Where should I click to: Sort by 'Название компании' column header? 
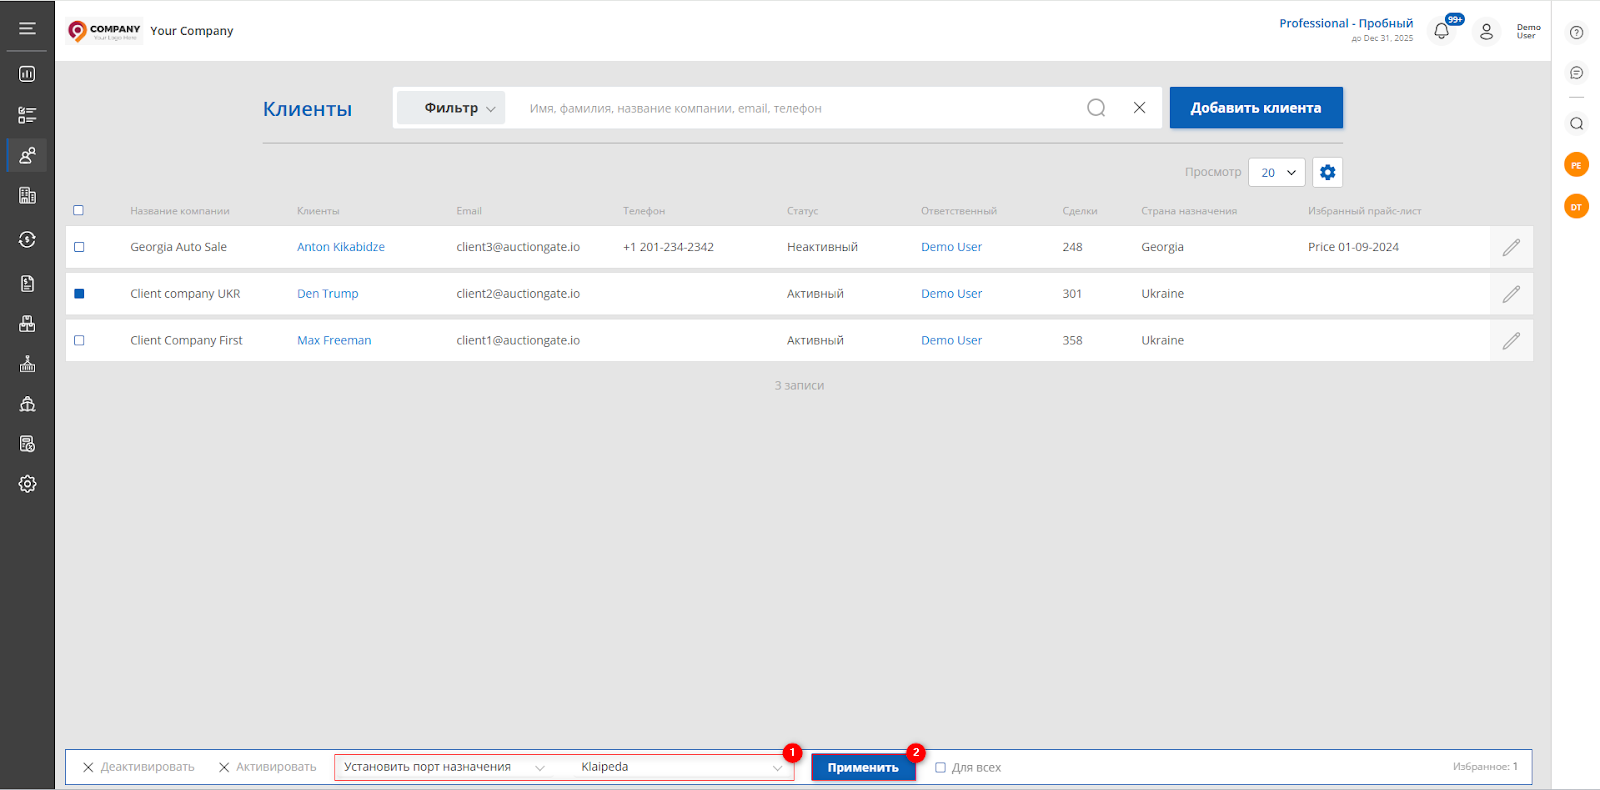coord(180,211)
